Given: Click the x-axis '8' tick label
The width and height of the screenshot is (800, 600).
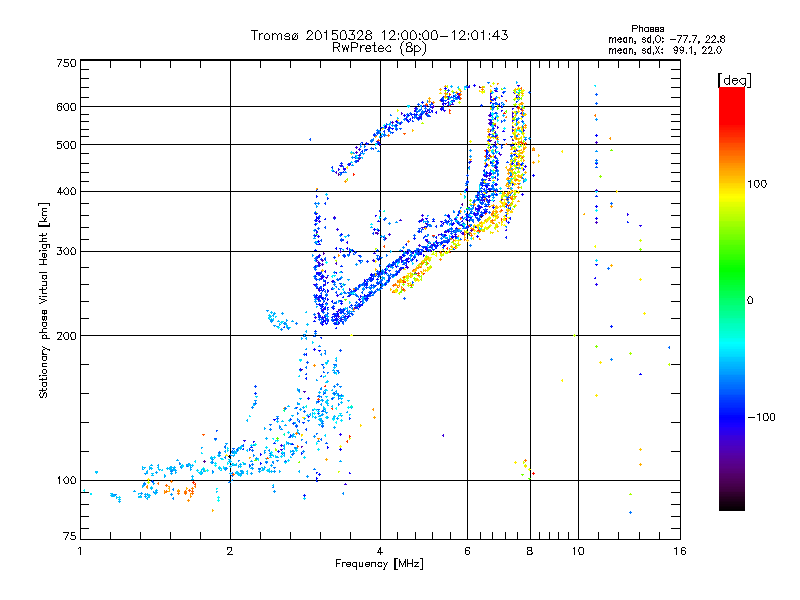Looking at the screenshot, I should coord(530,551).
